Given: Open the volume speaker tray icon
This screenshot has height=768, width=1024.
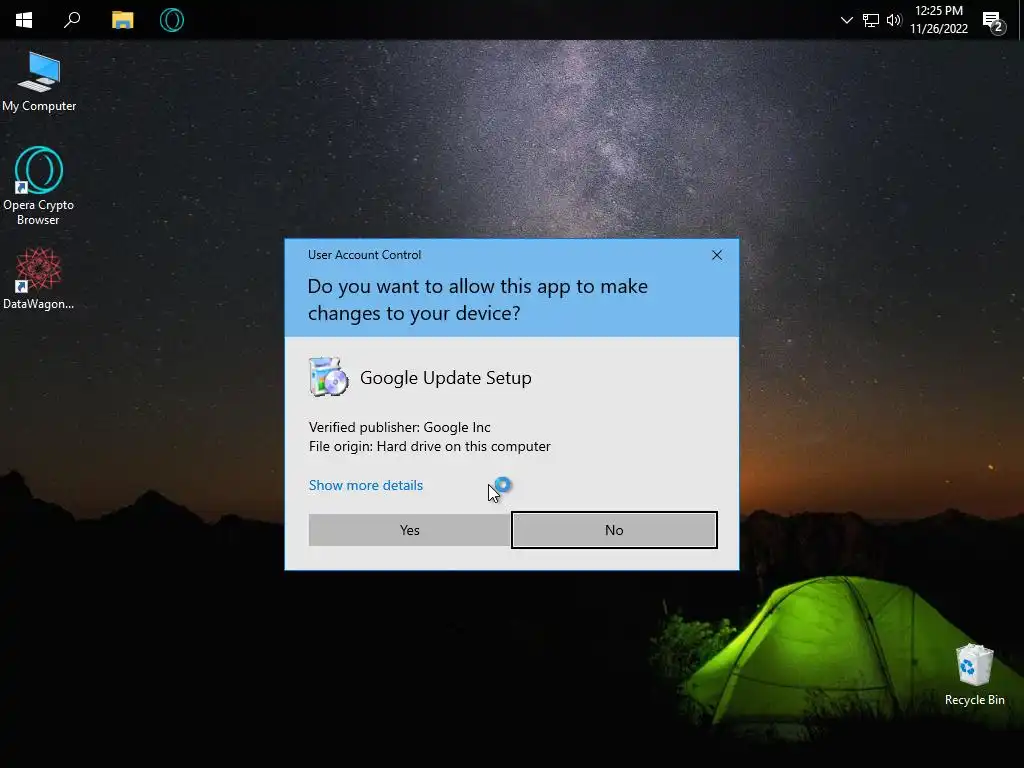Looking at the screenshot, I should click(894, 20).
